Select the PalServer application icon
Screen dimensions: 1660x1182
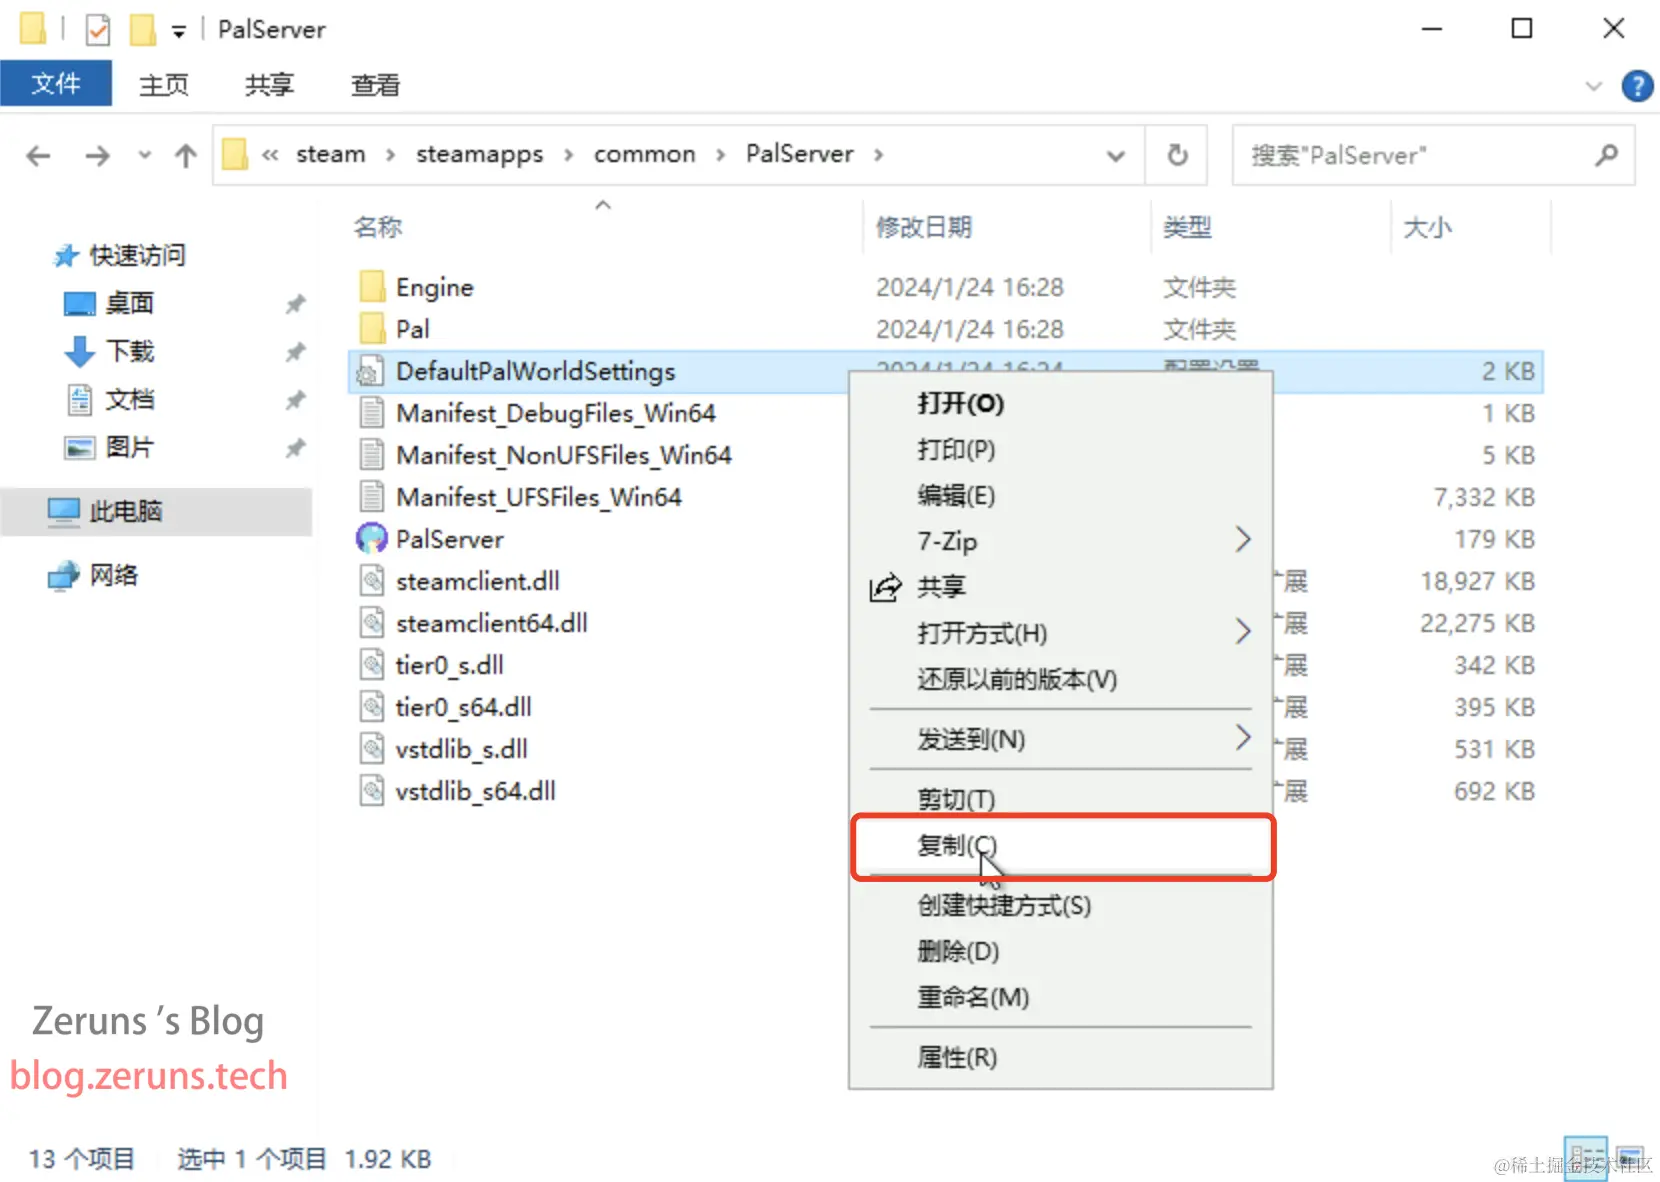click(371, 539)
